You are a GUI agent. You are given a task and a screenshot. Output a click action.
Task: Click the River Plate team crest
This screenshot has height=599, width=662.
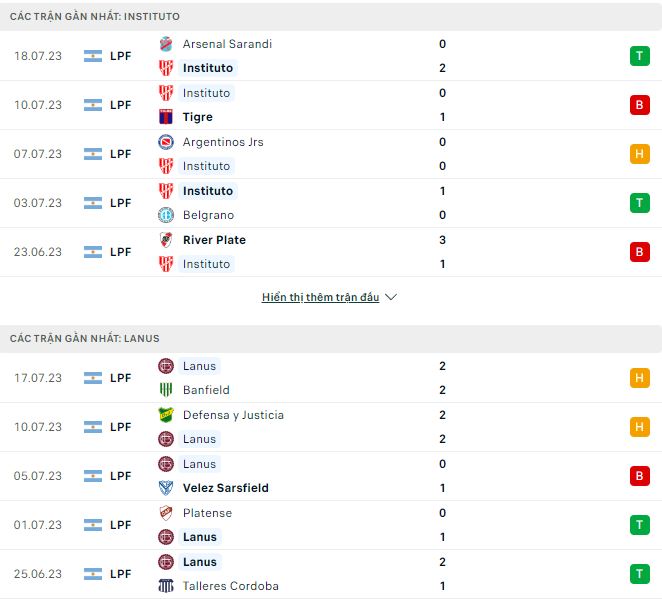tap(166, 240)
